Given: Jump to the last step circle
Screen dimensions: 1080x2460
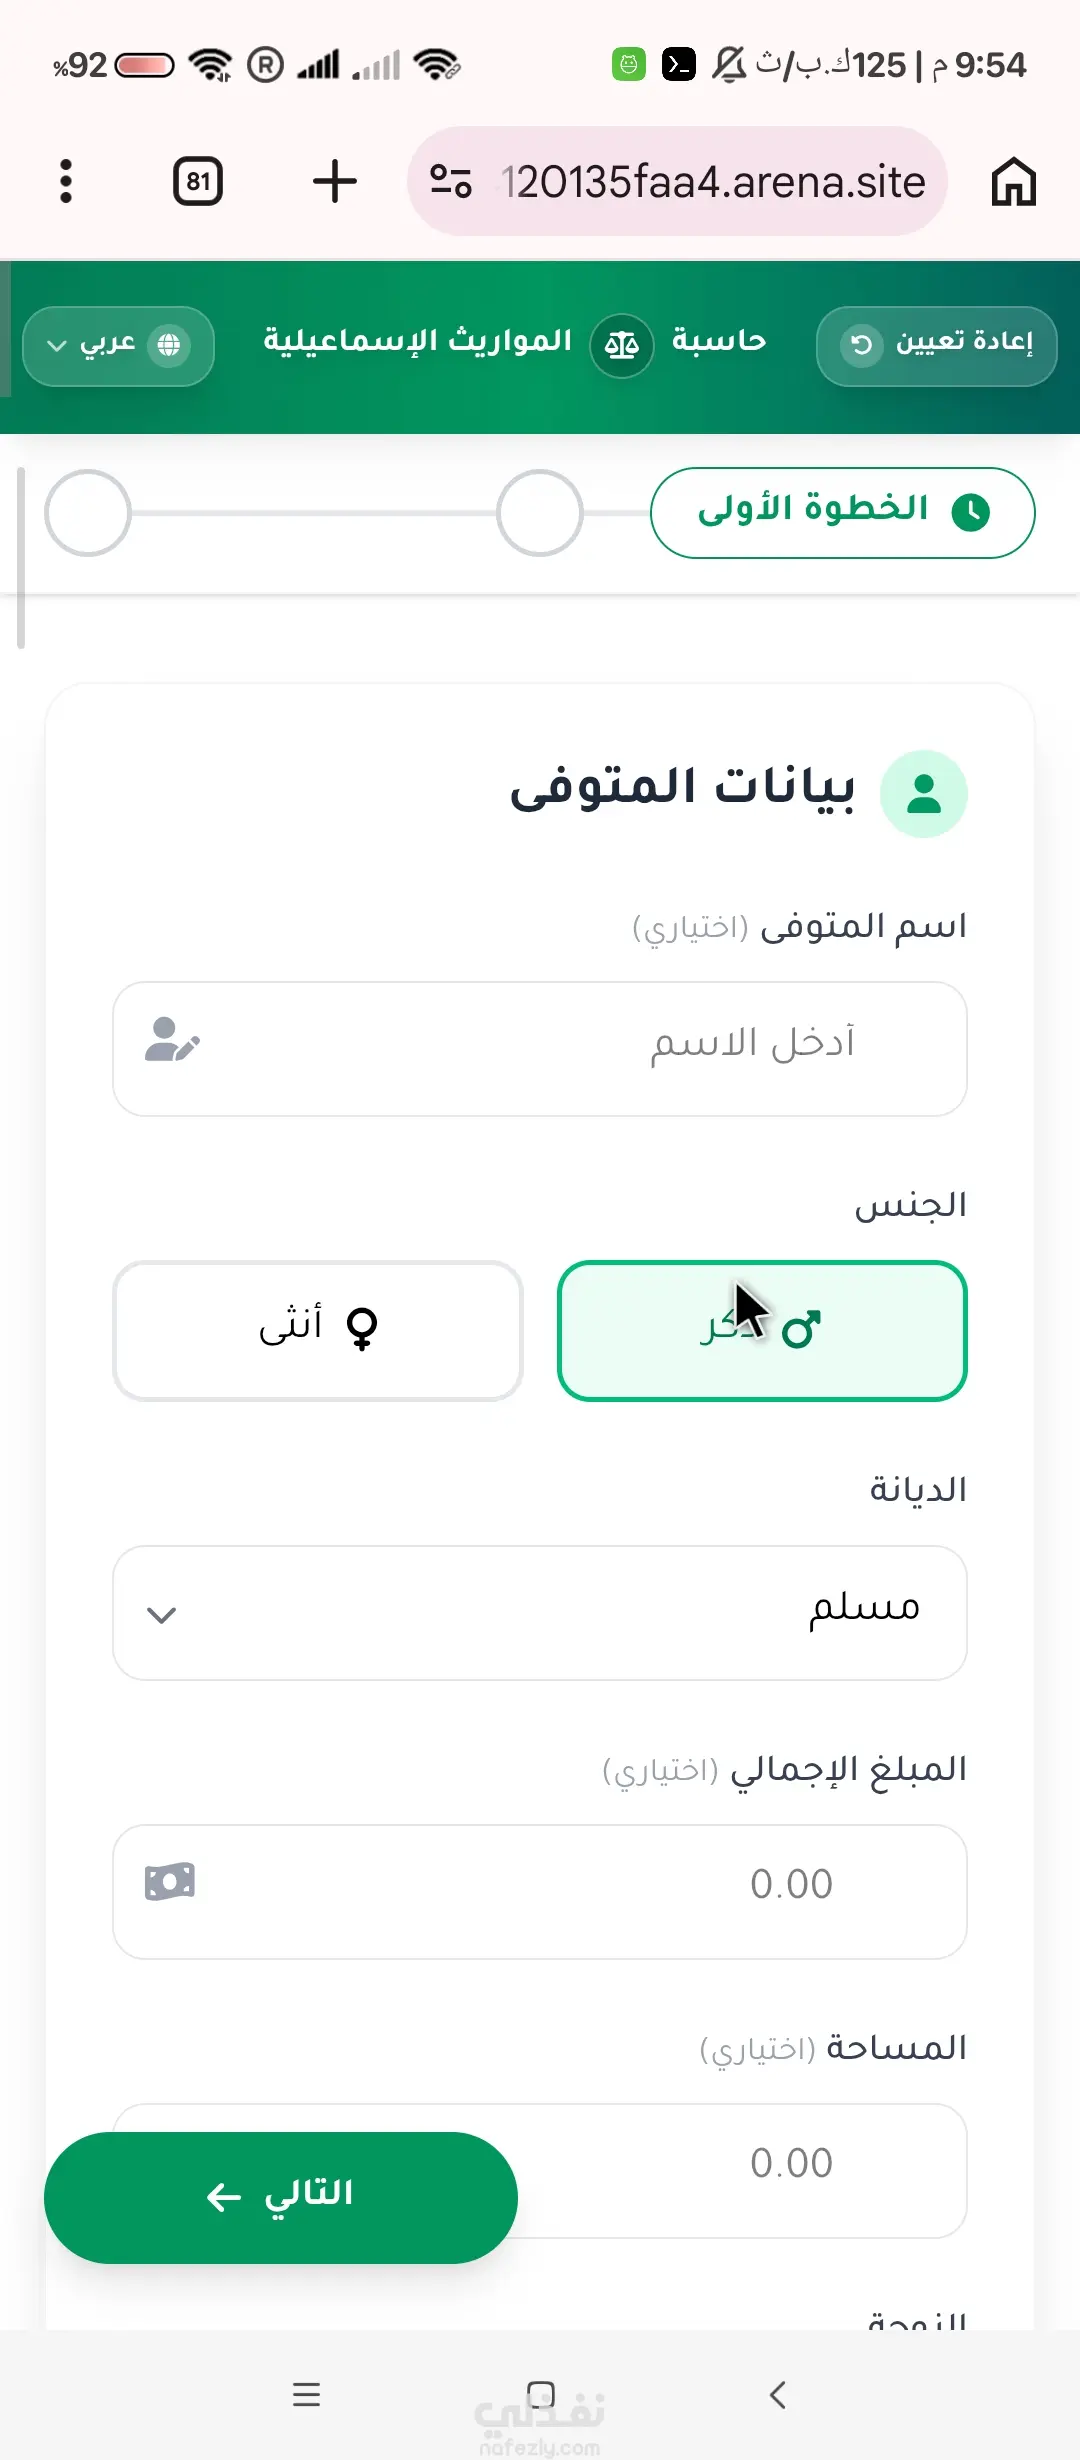Looking at the screenshot, I should tap(88, 512).
